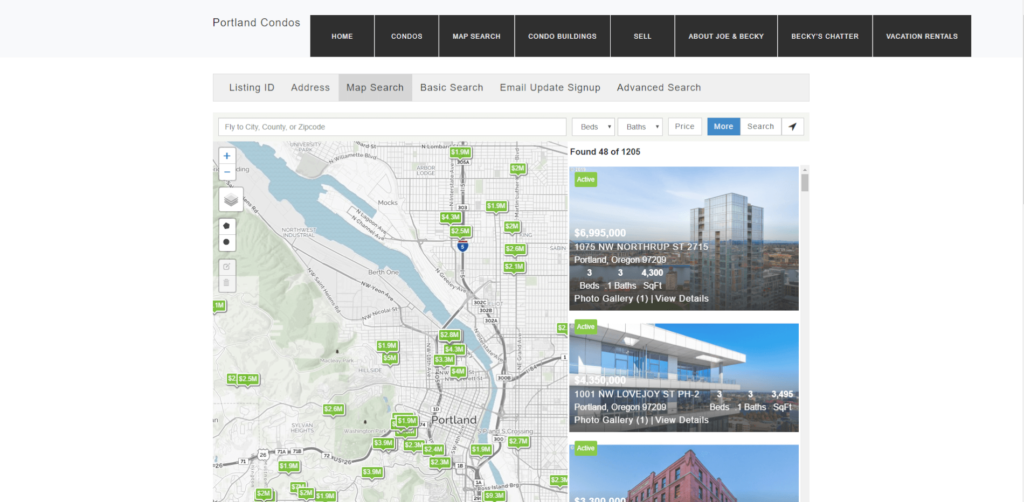Open the Email Update Signup tab
This screenshot has height=502, width=1024.
[x=550, y=87]
